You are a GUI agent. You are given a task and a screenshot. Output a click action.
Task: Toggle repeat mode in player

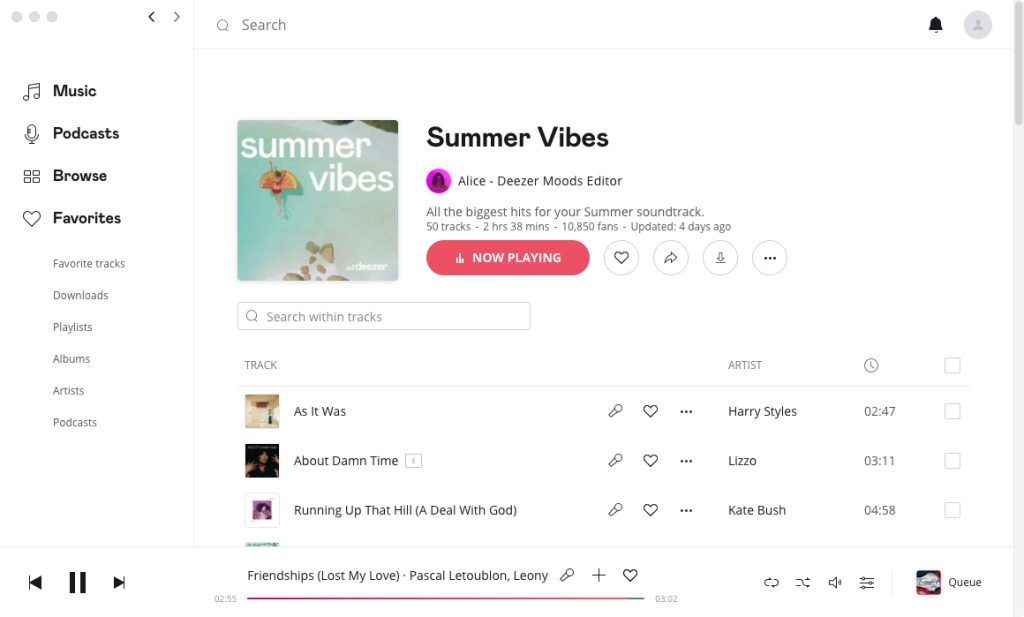tap(771, 582)
